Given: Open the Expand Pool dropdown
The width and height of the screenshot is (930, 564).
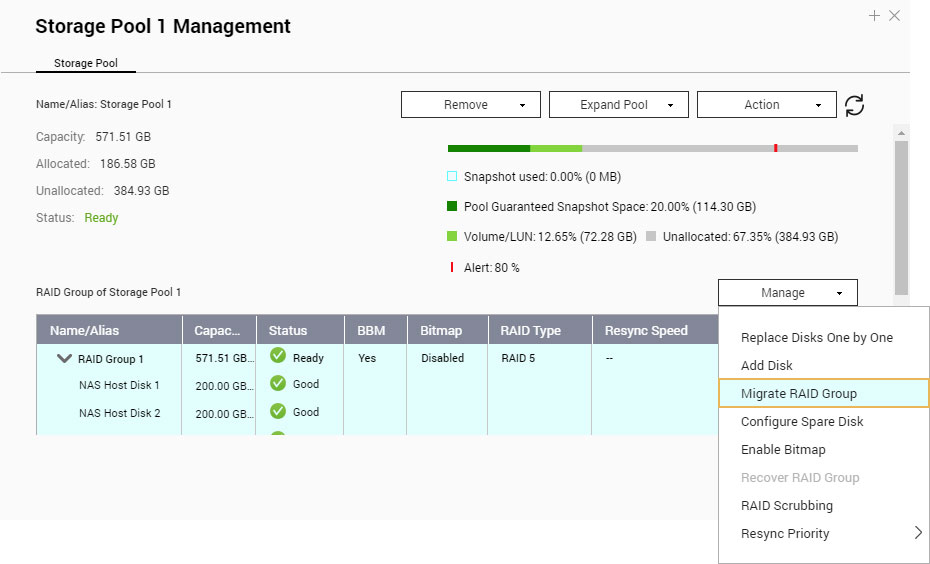Looking at the screenshot, I should pos(619,105).
